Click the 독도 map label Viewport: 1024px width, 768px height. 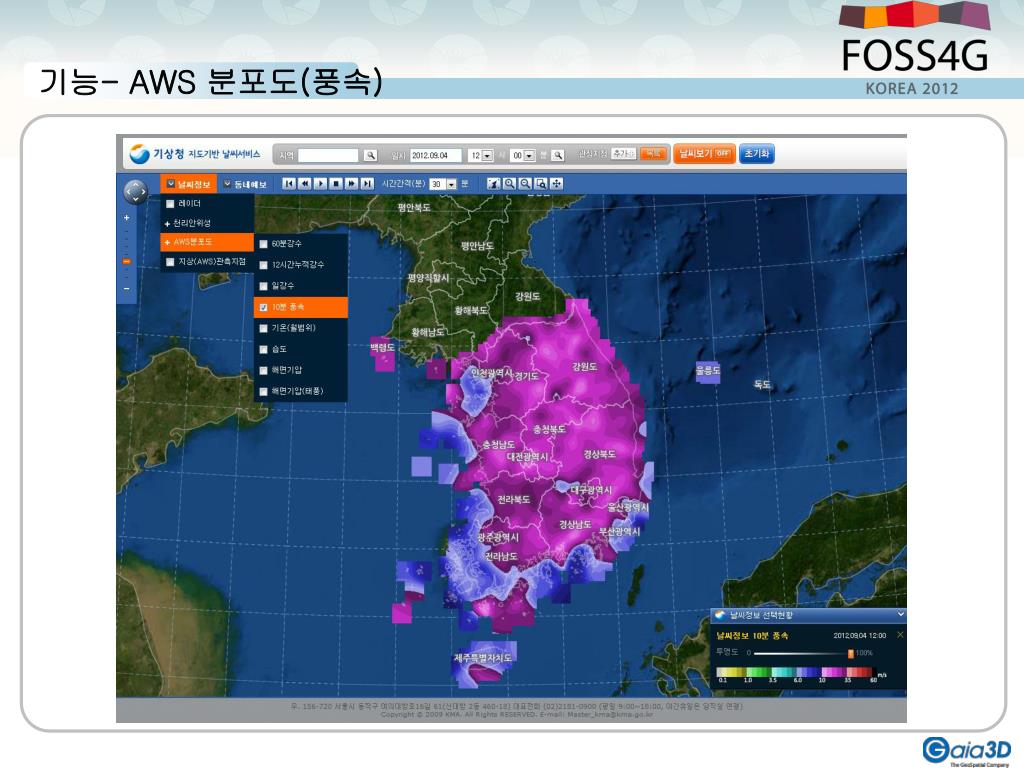pyautogui.click(x=762, y=384)
